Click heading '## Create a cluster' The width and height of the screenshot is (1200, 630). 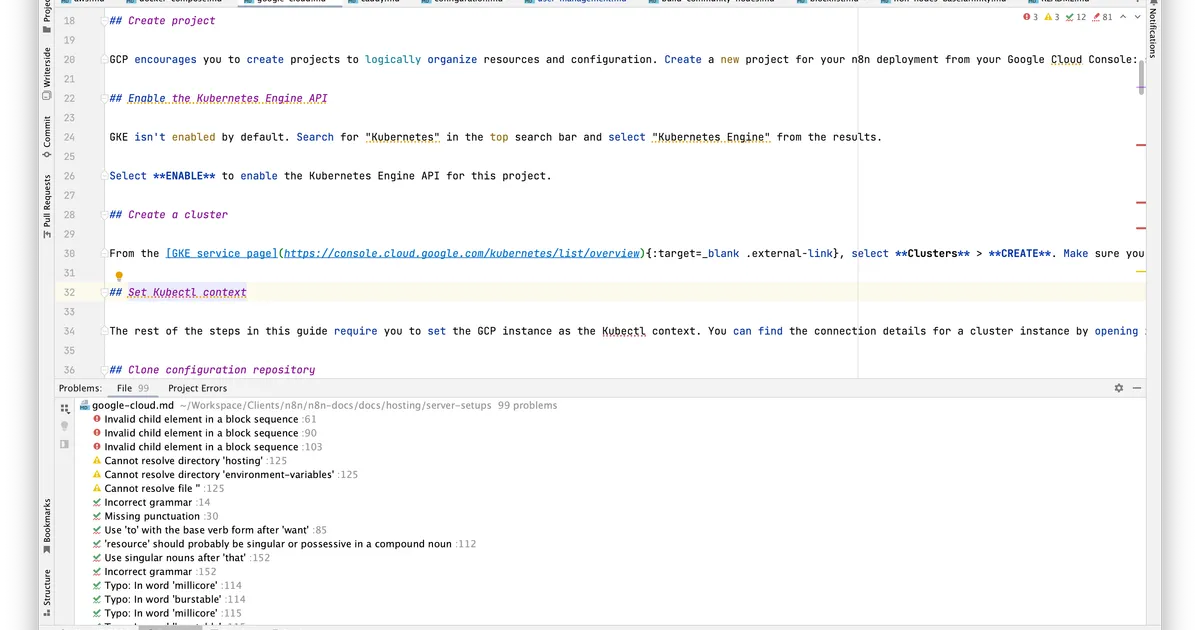coord(168,215)
